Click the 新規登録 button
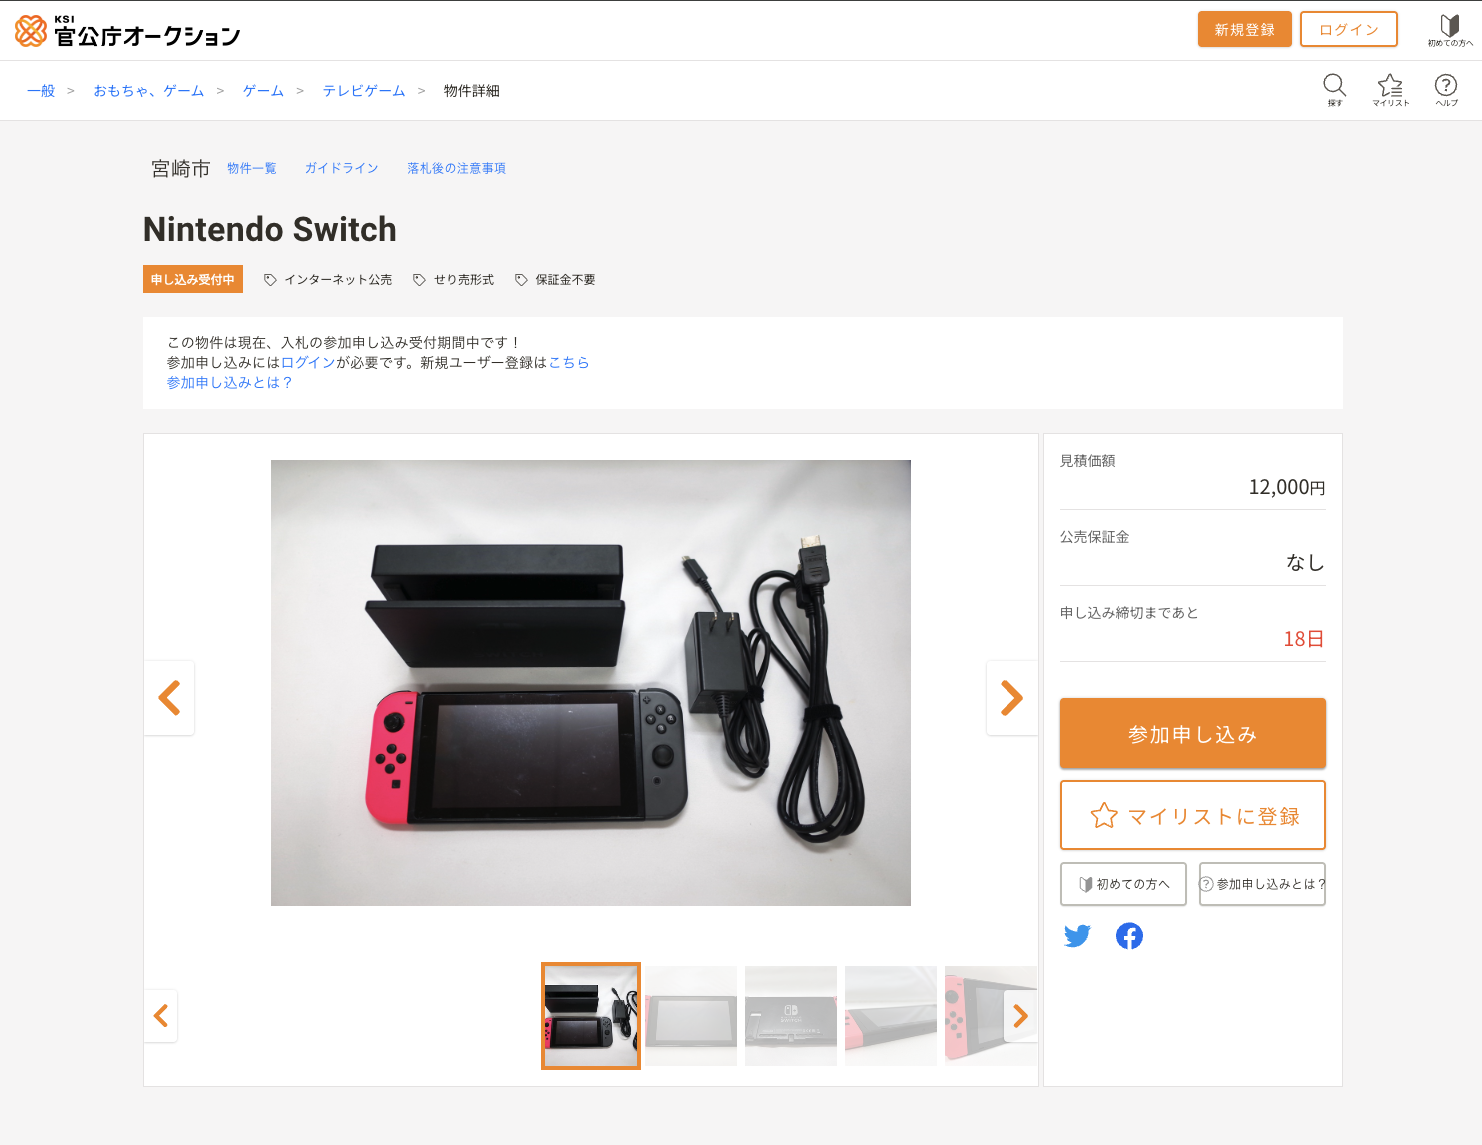This screenshot has width=1482, height=1145. tap(1245, 30)
